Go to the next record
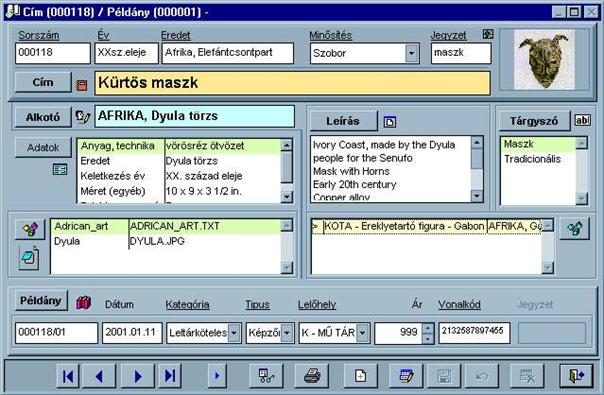This screenshot has height=395, width=604. click(138, 376)
